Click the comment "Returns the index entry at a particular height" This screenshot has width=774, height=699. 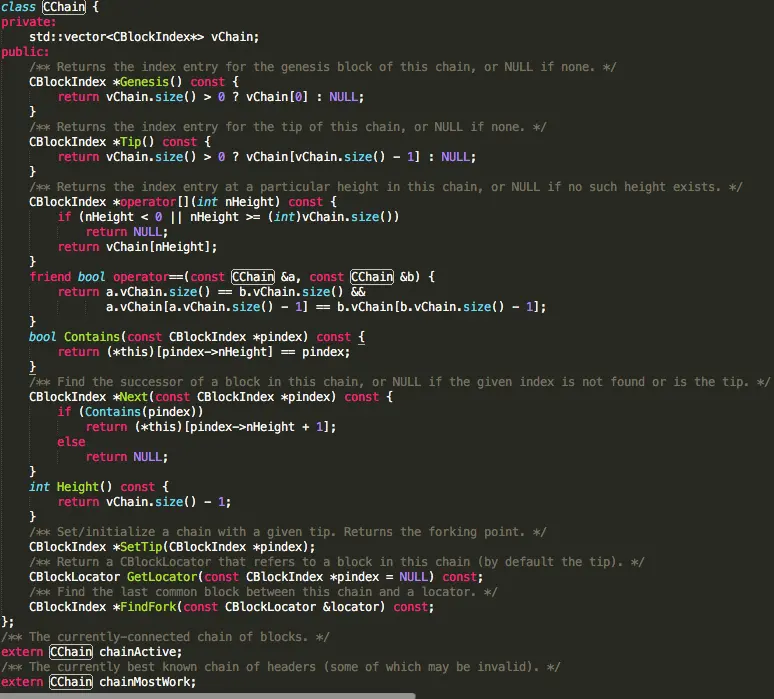tap(386, 187)
